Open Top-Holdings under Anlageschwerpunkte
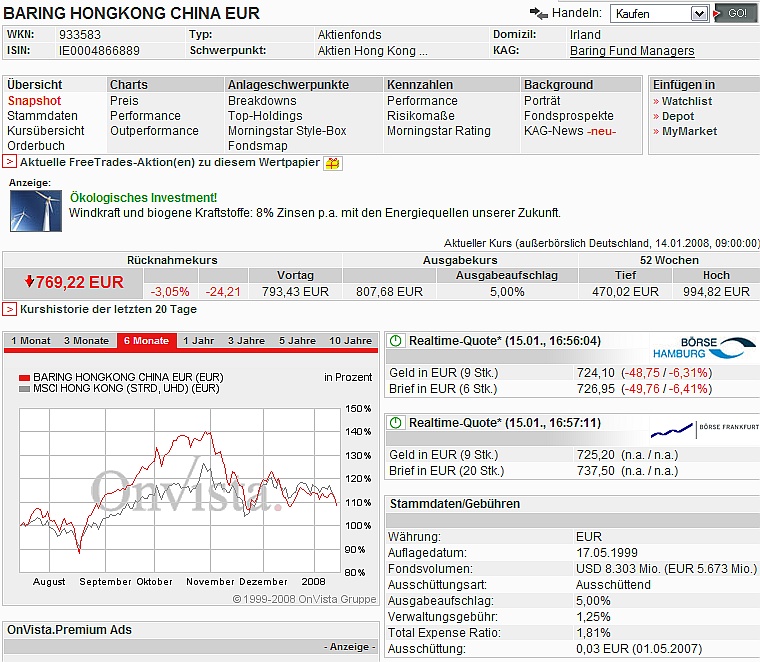760x662 pixels. (x=265, y=116)
